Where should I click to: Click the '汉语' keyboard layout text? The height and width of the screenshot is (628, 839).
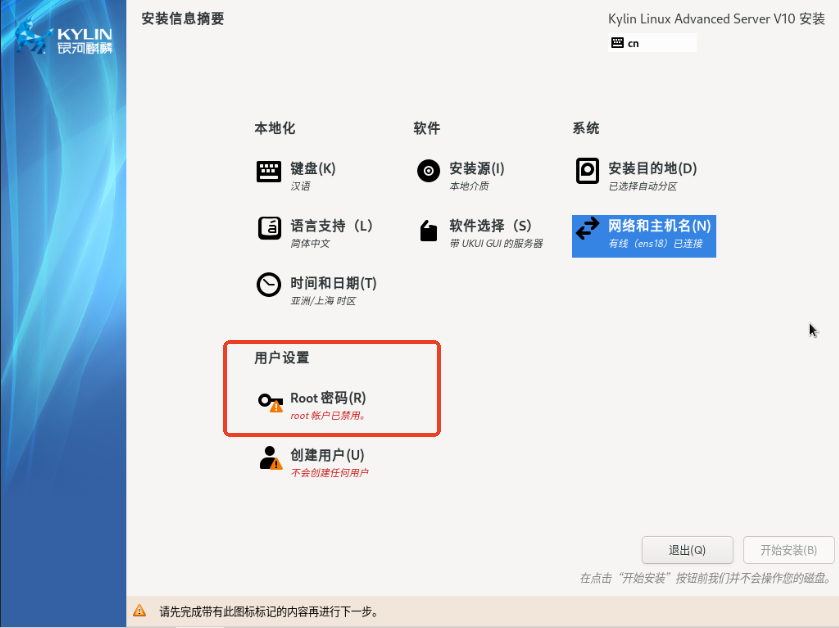coord(300,186)
